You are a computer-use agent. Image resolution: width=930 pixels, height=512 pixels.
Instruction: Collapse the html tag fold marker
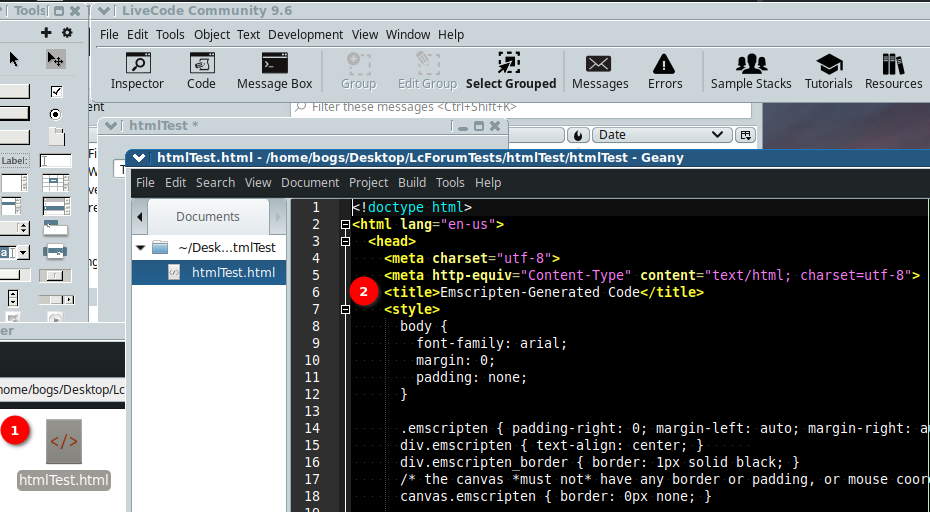(x=345, y=225)
